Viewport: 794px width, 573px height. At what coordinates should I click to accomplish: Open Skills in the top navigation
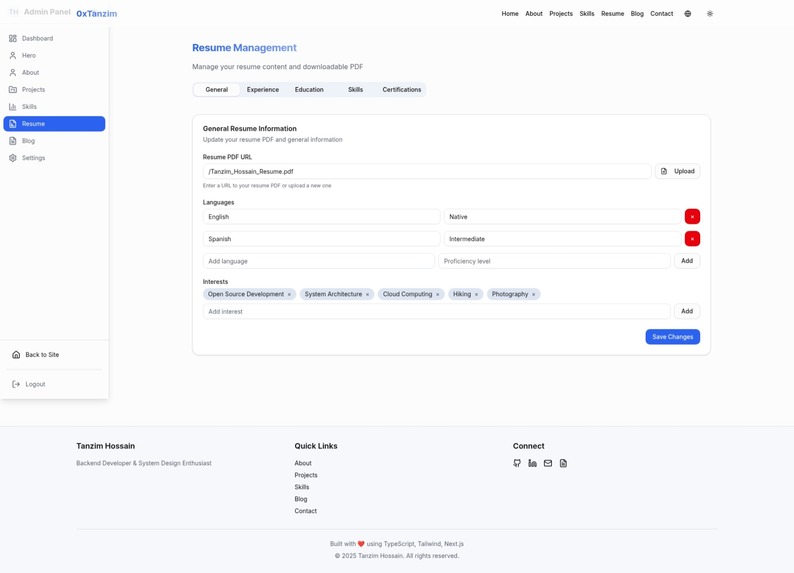[x=587, y=14]
